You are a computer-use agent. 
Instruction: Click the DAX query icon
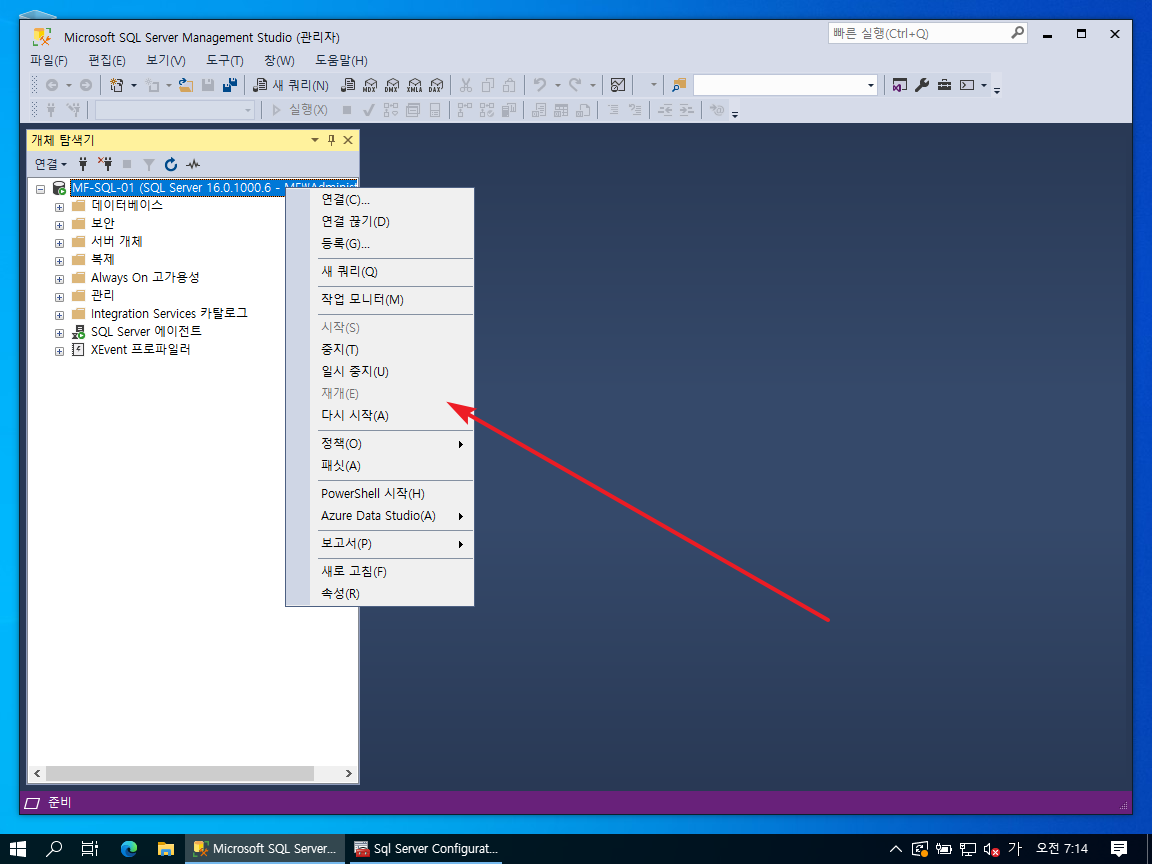click(436, 85)
